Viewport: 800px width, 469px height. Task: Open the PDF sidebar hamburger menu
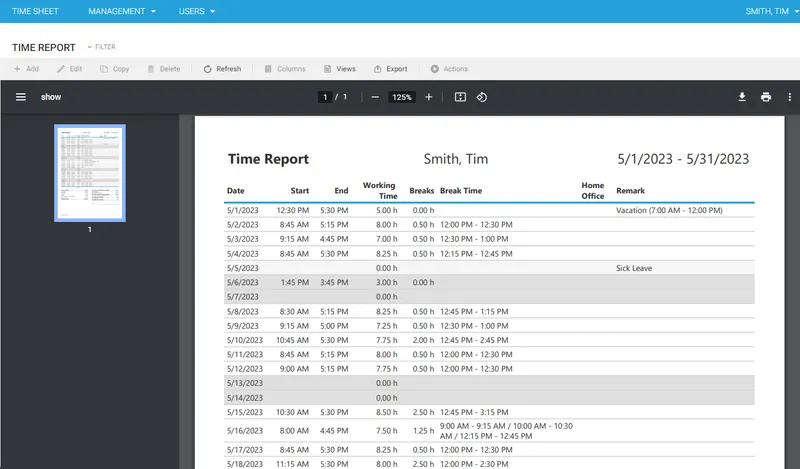pyautogui.click(x=20, y=97)
